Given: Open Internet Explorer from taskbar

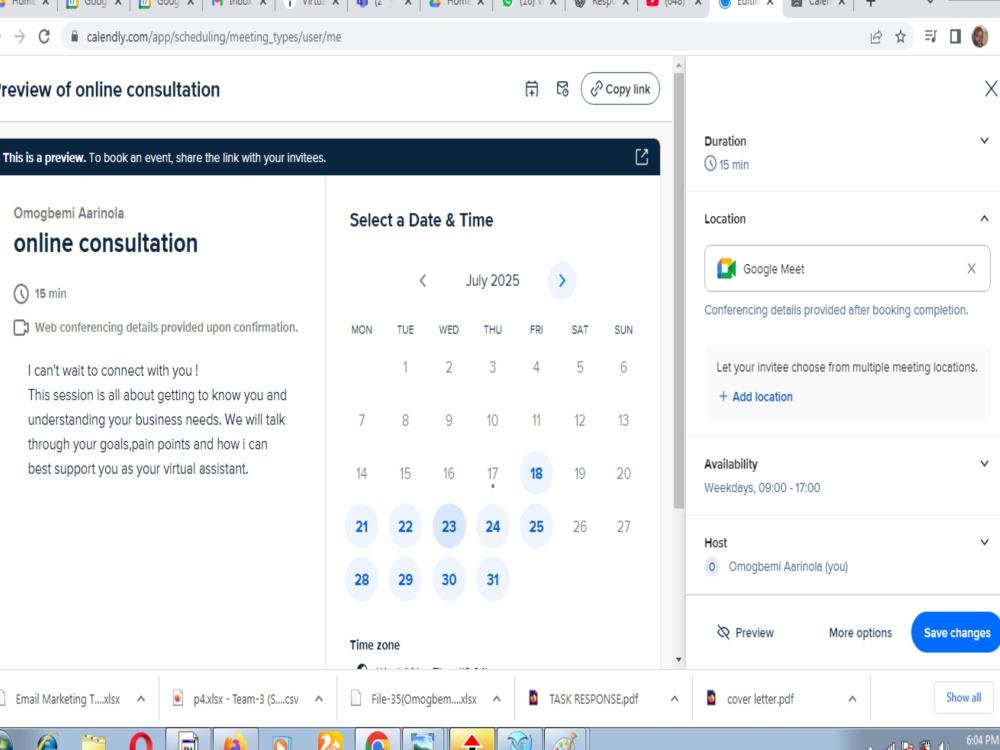Looking at the screenshot, I should pos(47,742).
